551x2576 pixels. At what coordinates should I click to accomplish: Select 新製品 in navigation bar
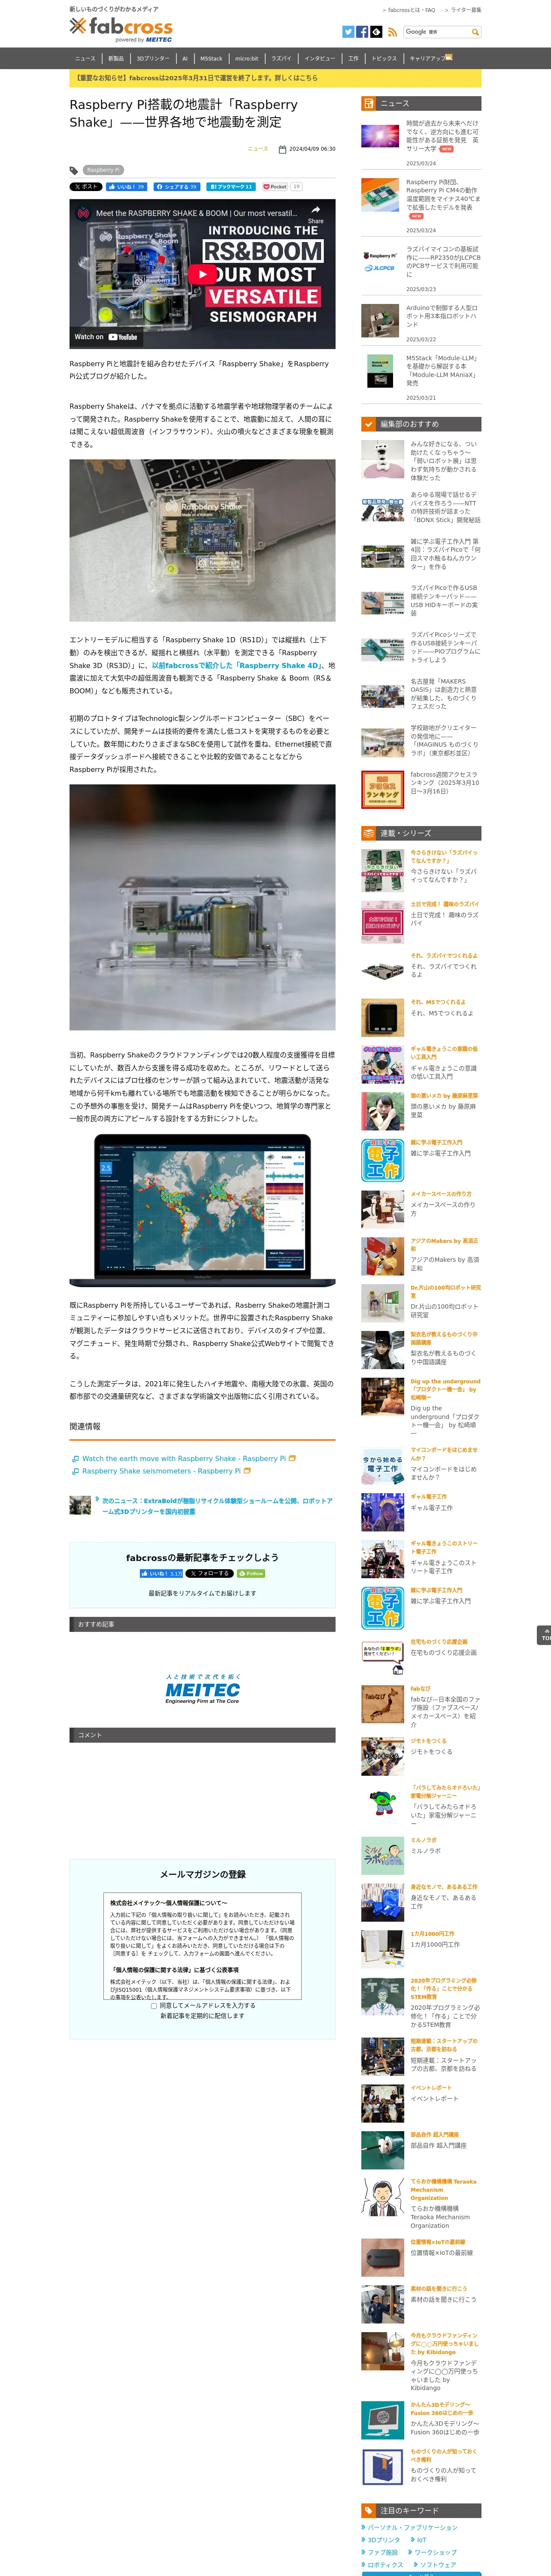pyautogui.click(x=116, y=58)
